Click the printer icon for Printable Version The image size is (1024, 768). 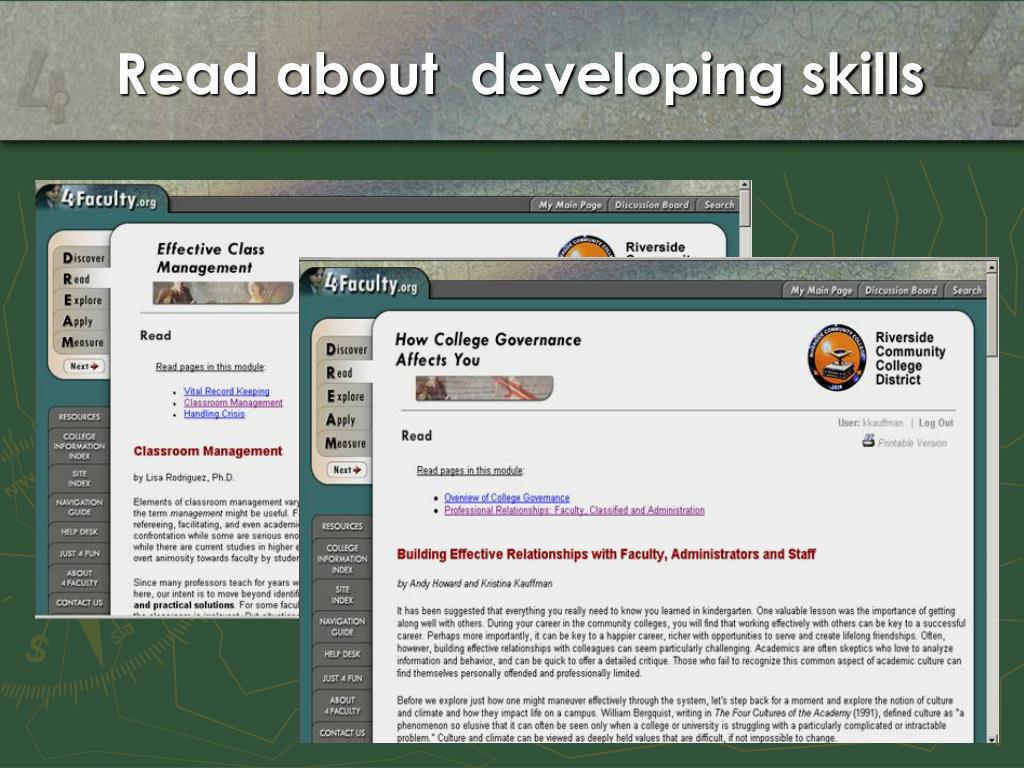(868, 441)
